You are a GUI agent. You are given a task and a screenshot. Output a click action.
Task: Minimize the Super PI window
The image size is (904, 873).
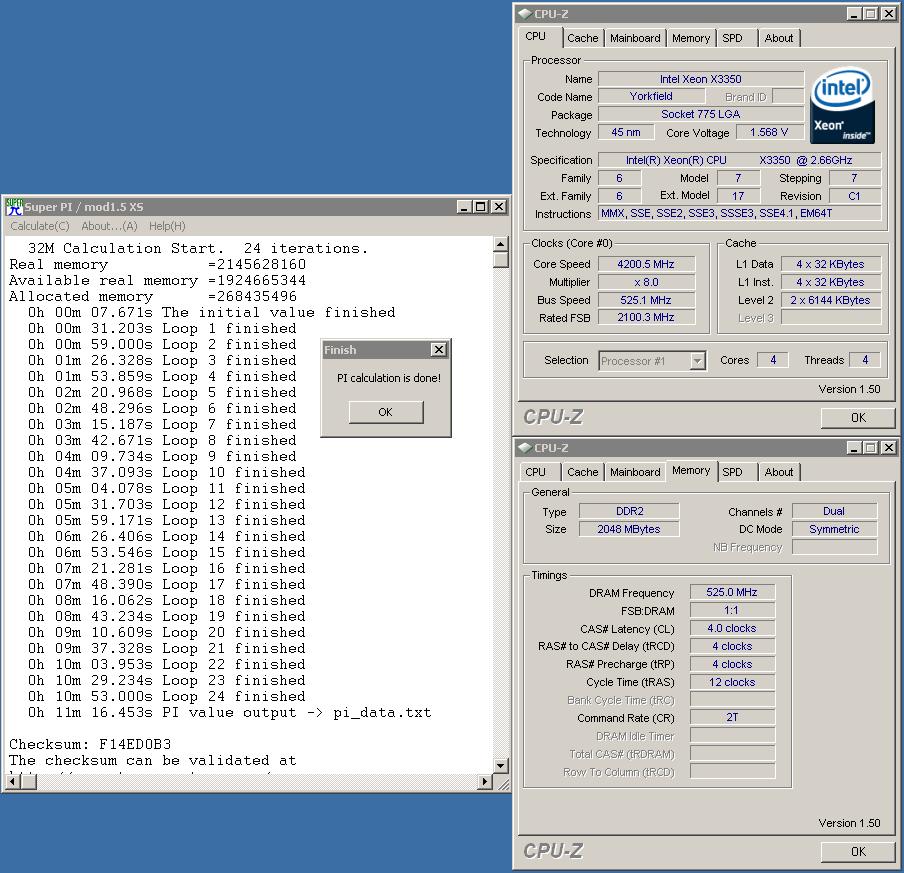tap(465, 206)
